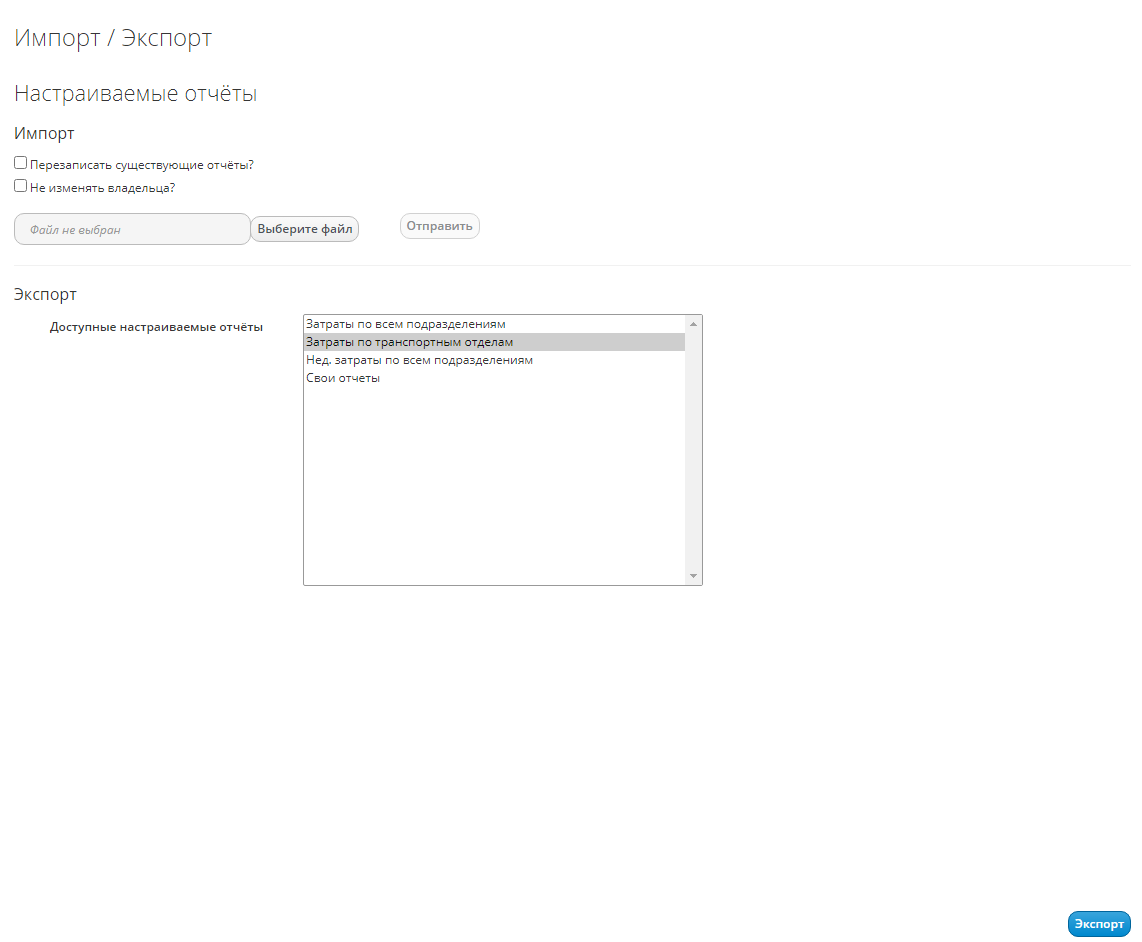Click the report list scrollbar up arrow
Image resolution: width=1142 pixels, height=942 pixels.
(x=693, y=324)
